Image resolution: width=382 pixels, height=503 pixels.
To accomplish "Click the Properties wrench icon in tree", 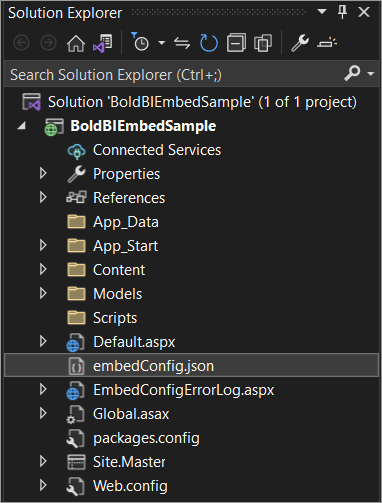I will click(76, 174).
